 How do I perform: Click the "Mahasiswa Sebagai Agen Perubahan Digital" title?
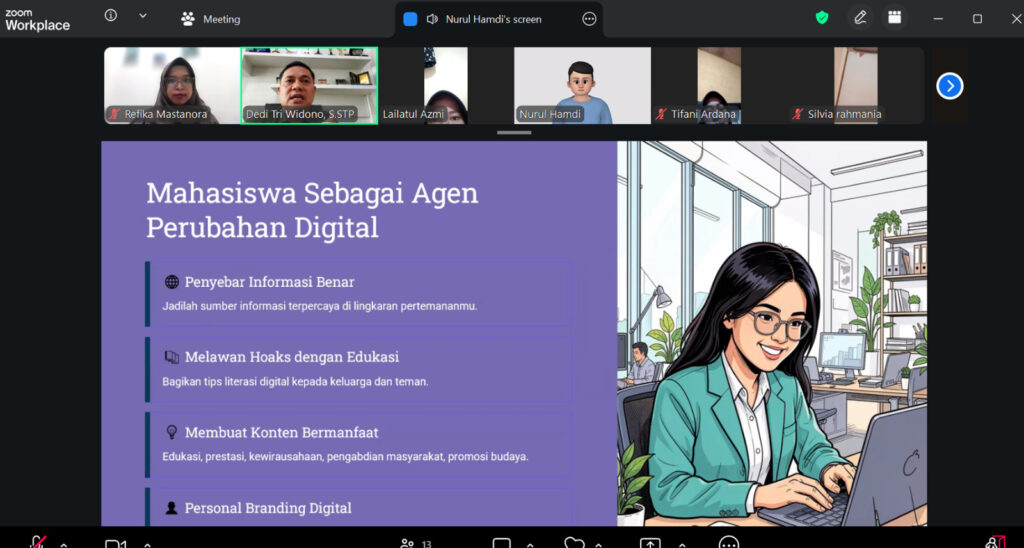tap(312, 210)
